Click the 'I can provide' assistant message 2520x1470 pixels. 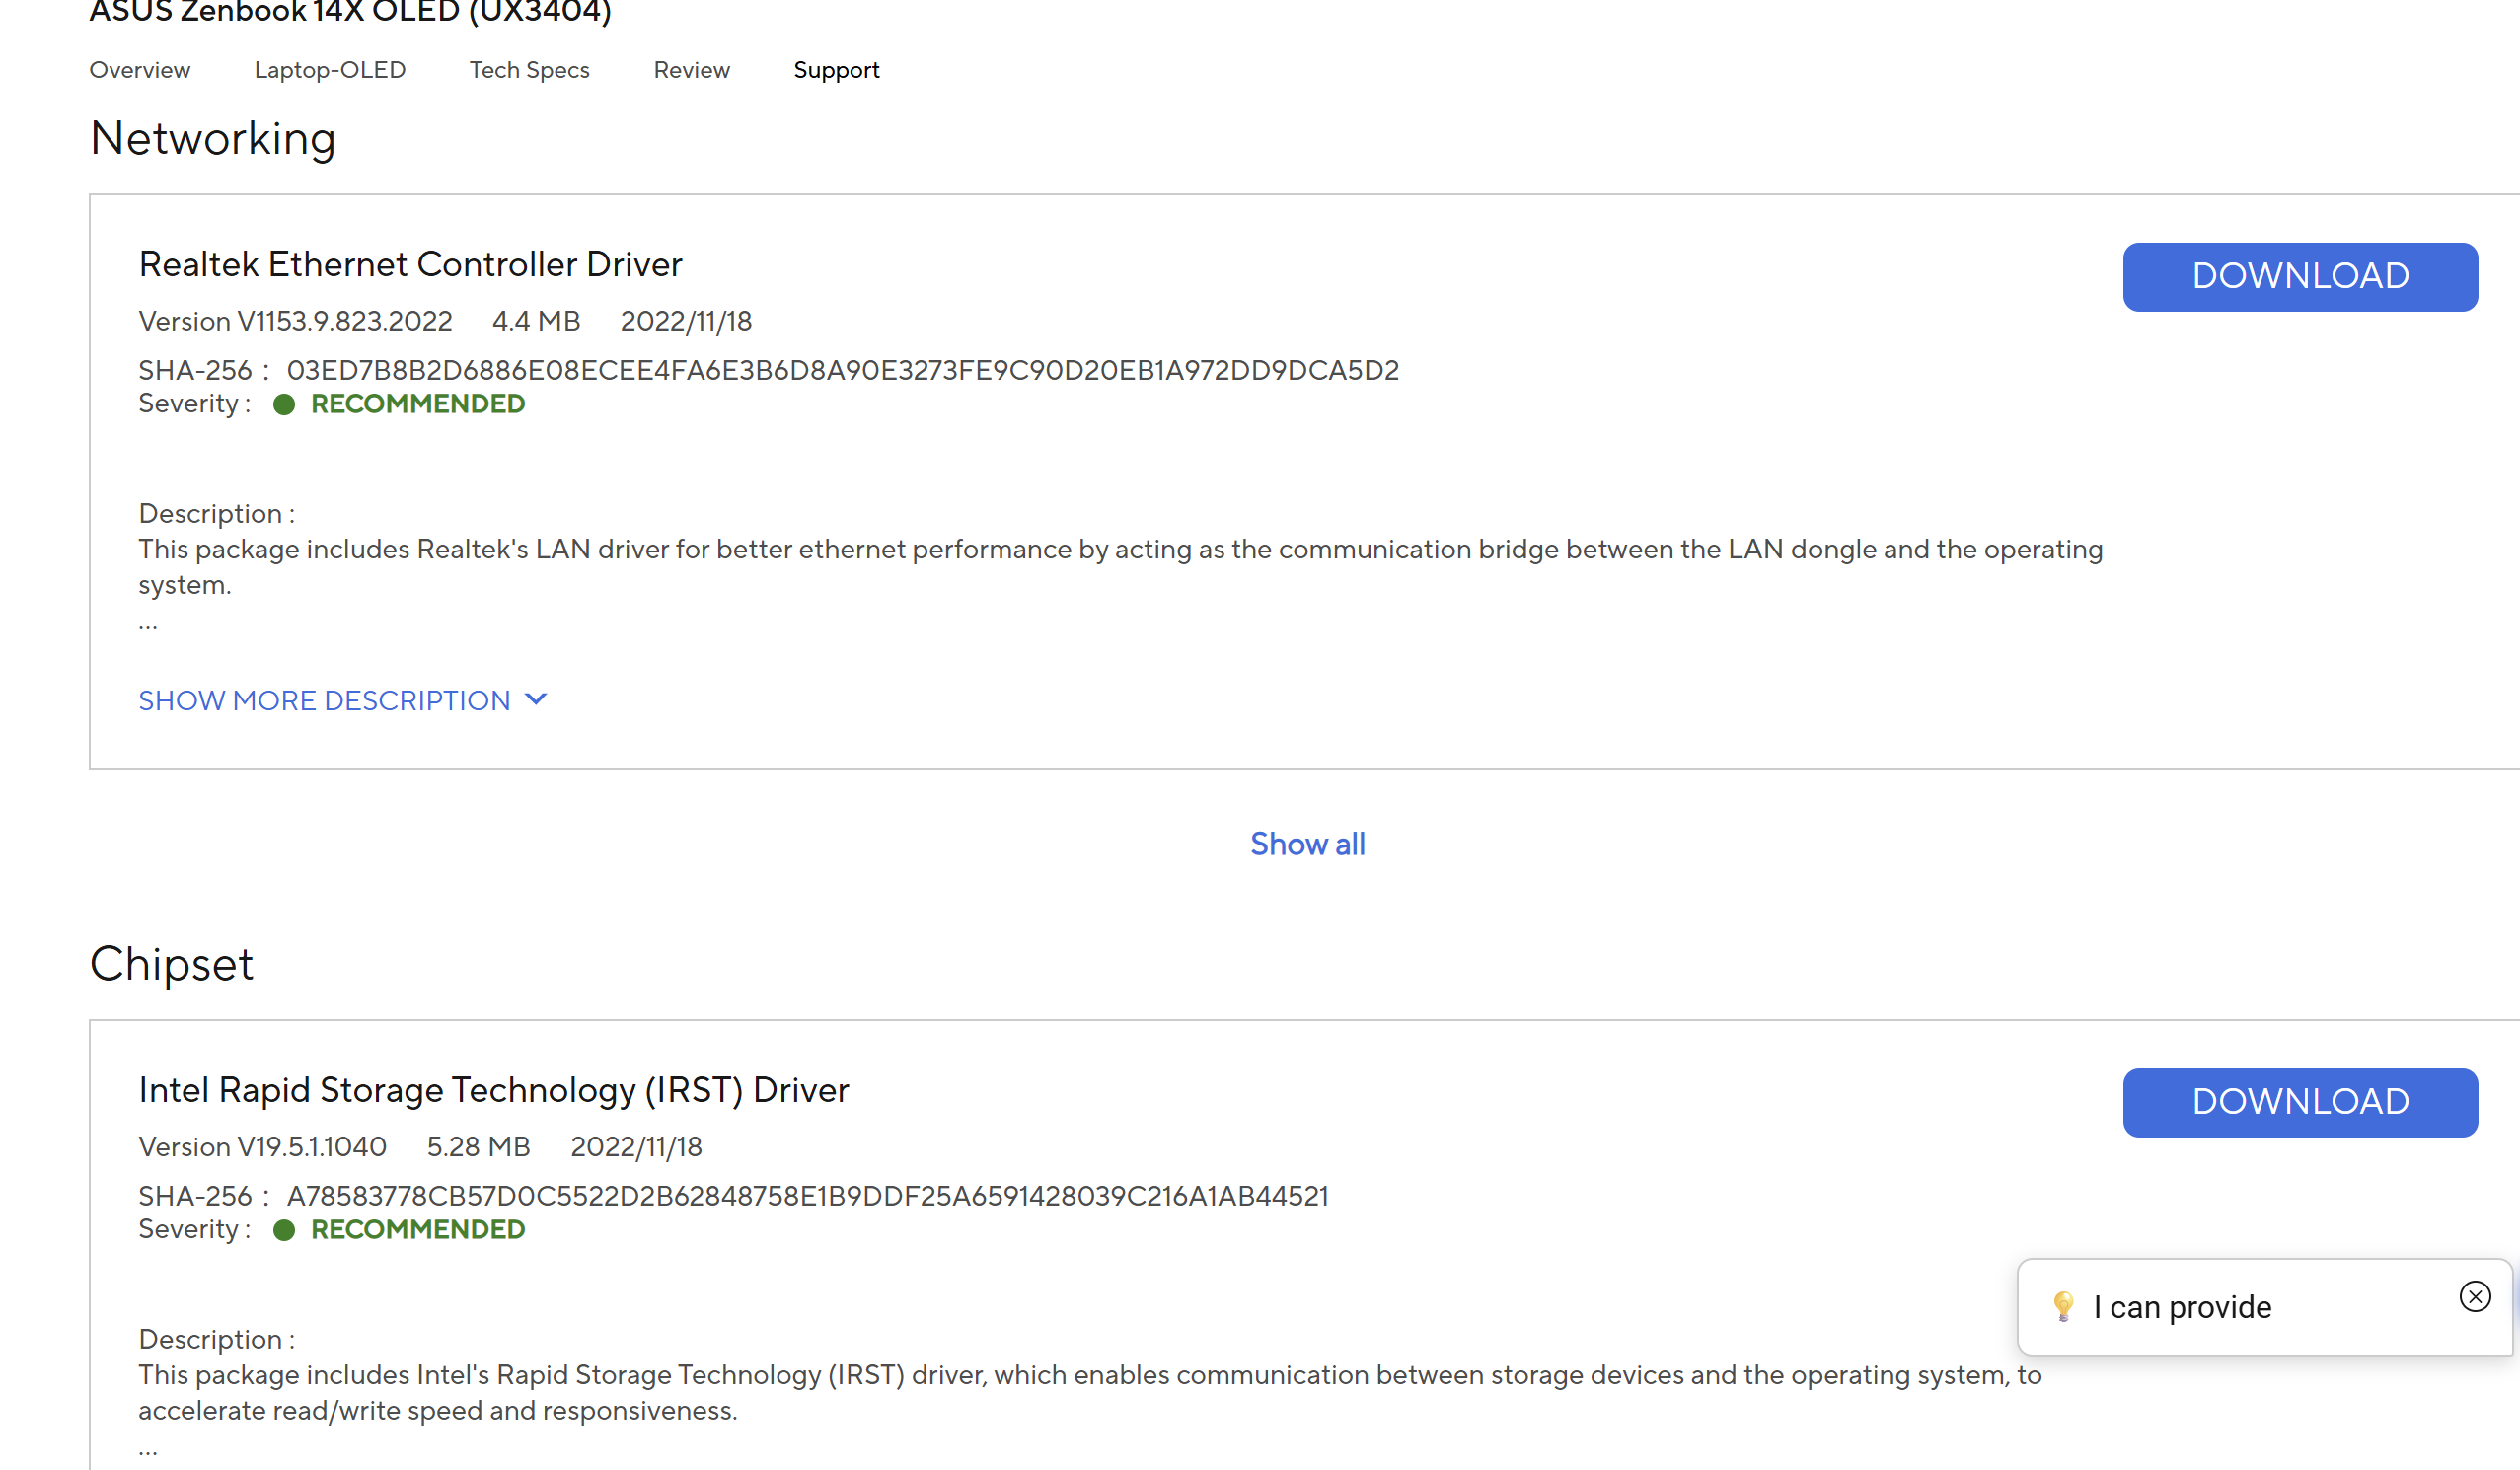(x=2182, y=1307)
